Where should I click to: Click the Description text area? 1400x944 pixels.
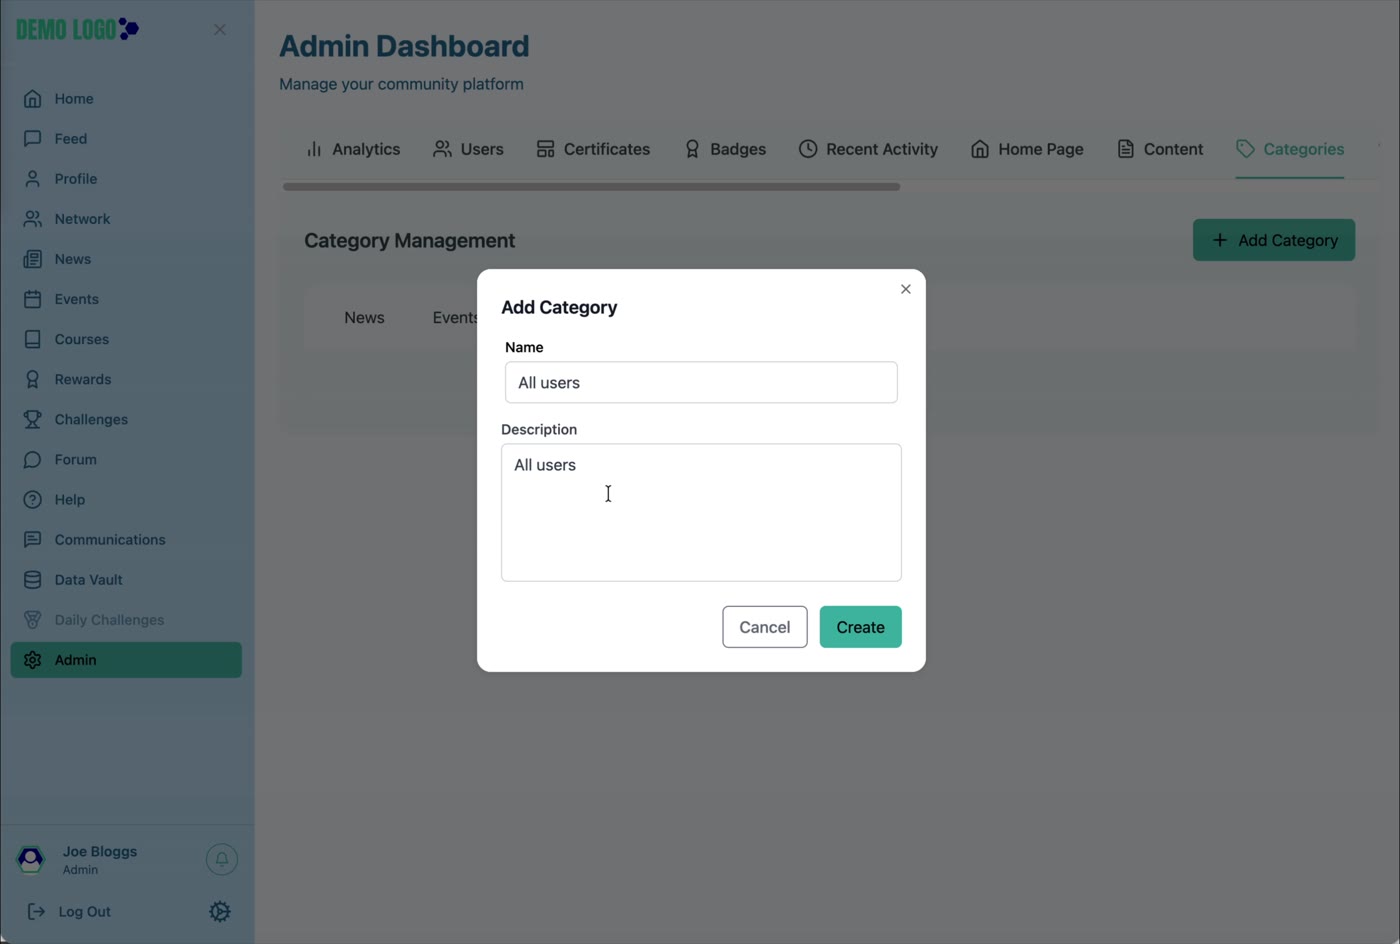(x=701, y=512)
